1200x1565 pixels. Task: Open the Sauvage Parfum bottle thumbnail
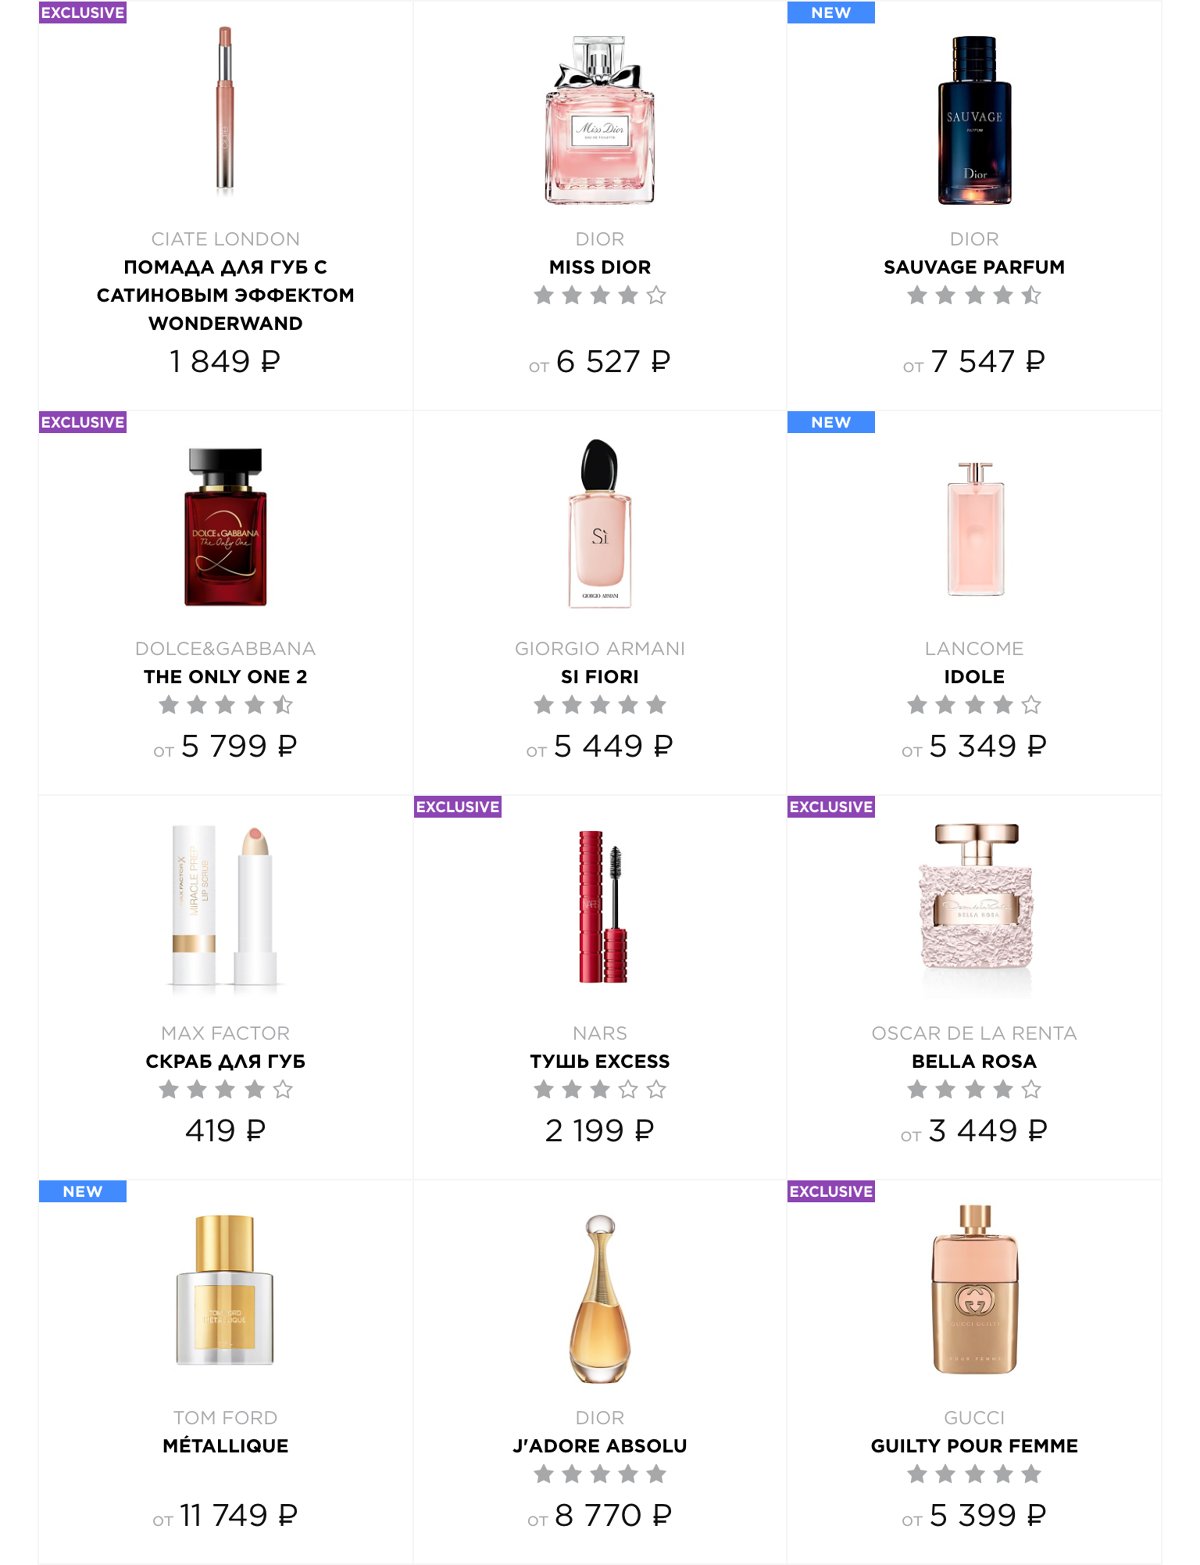click(974, 120)
